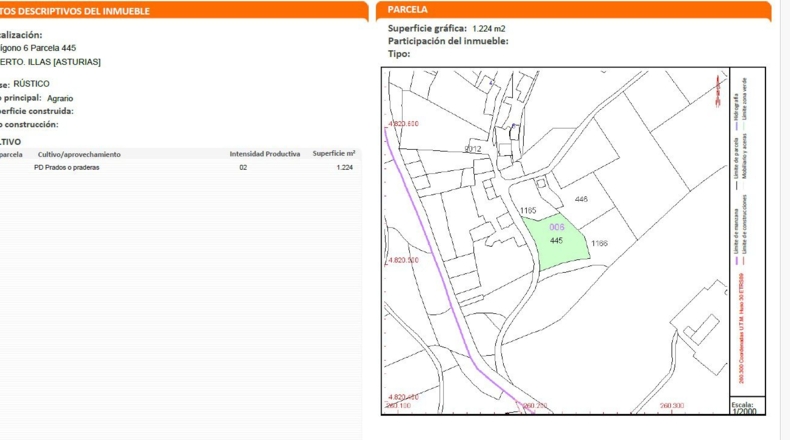The width and height of the screenshot is (790, 440).
Task: Click parcel label 9012 on the map
Action: [473, 149]
